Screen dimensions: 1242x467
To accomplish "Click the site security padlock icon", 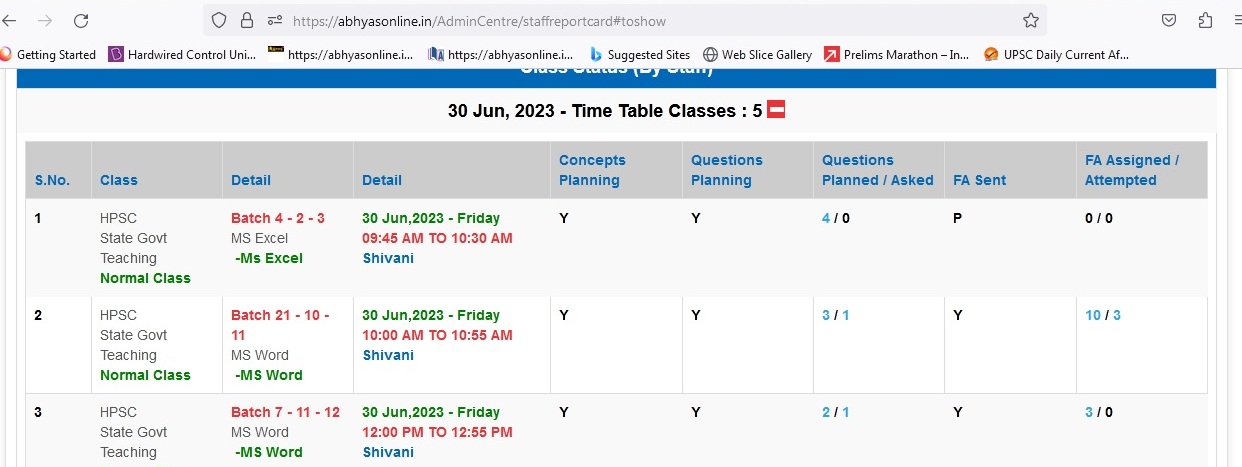I will pos(247,20).
